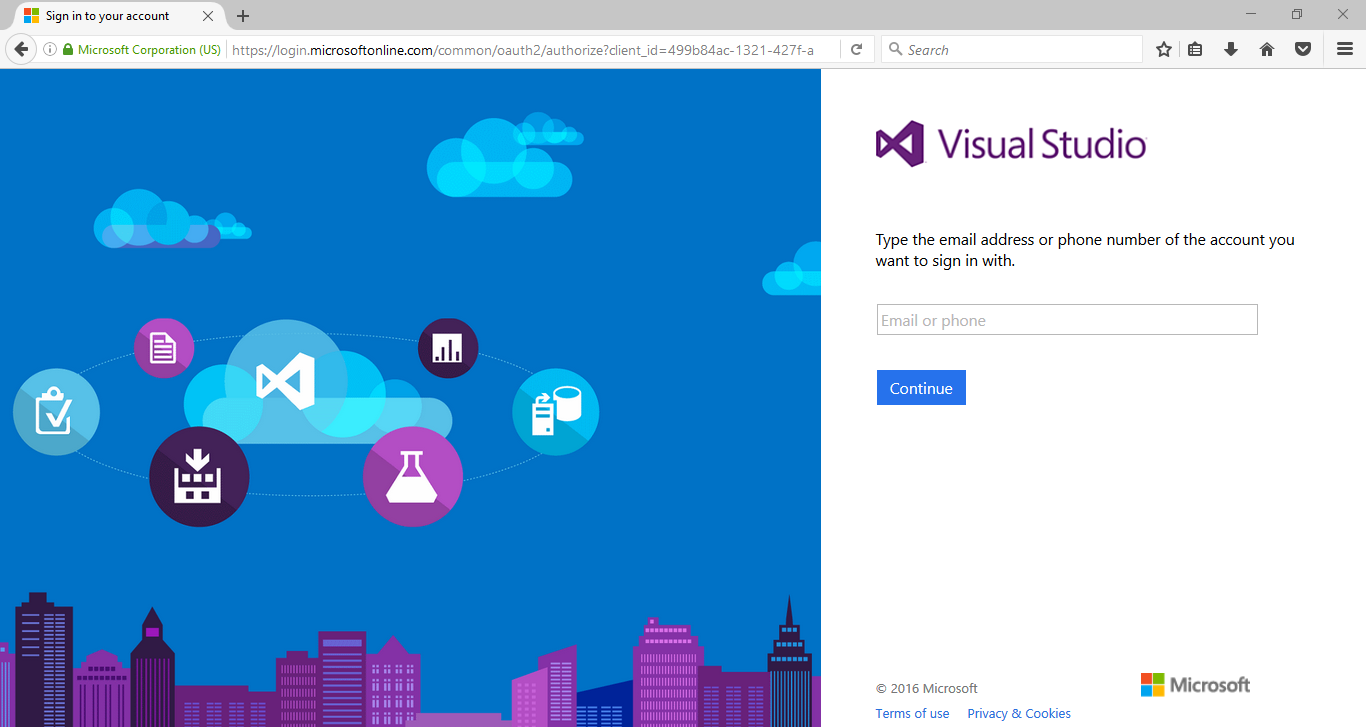Click the green padlock security icon

pyautogui.click(x=68, y=49)
